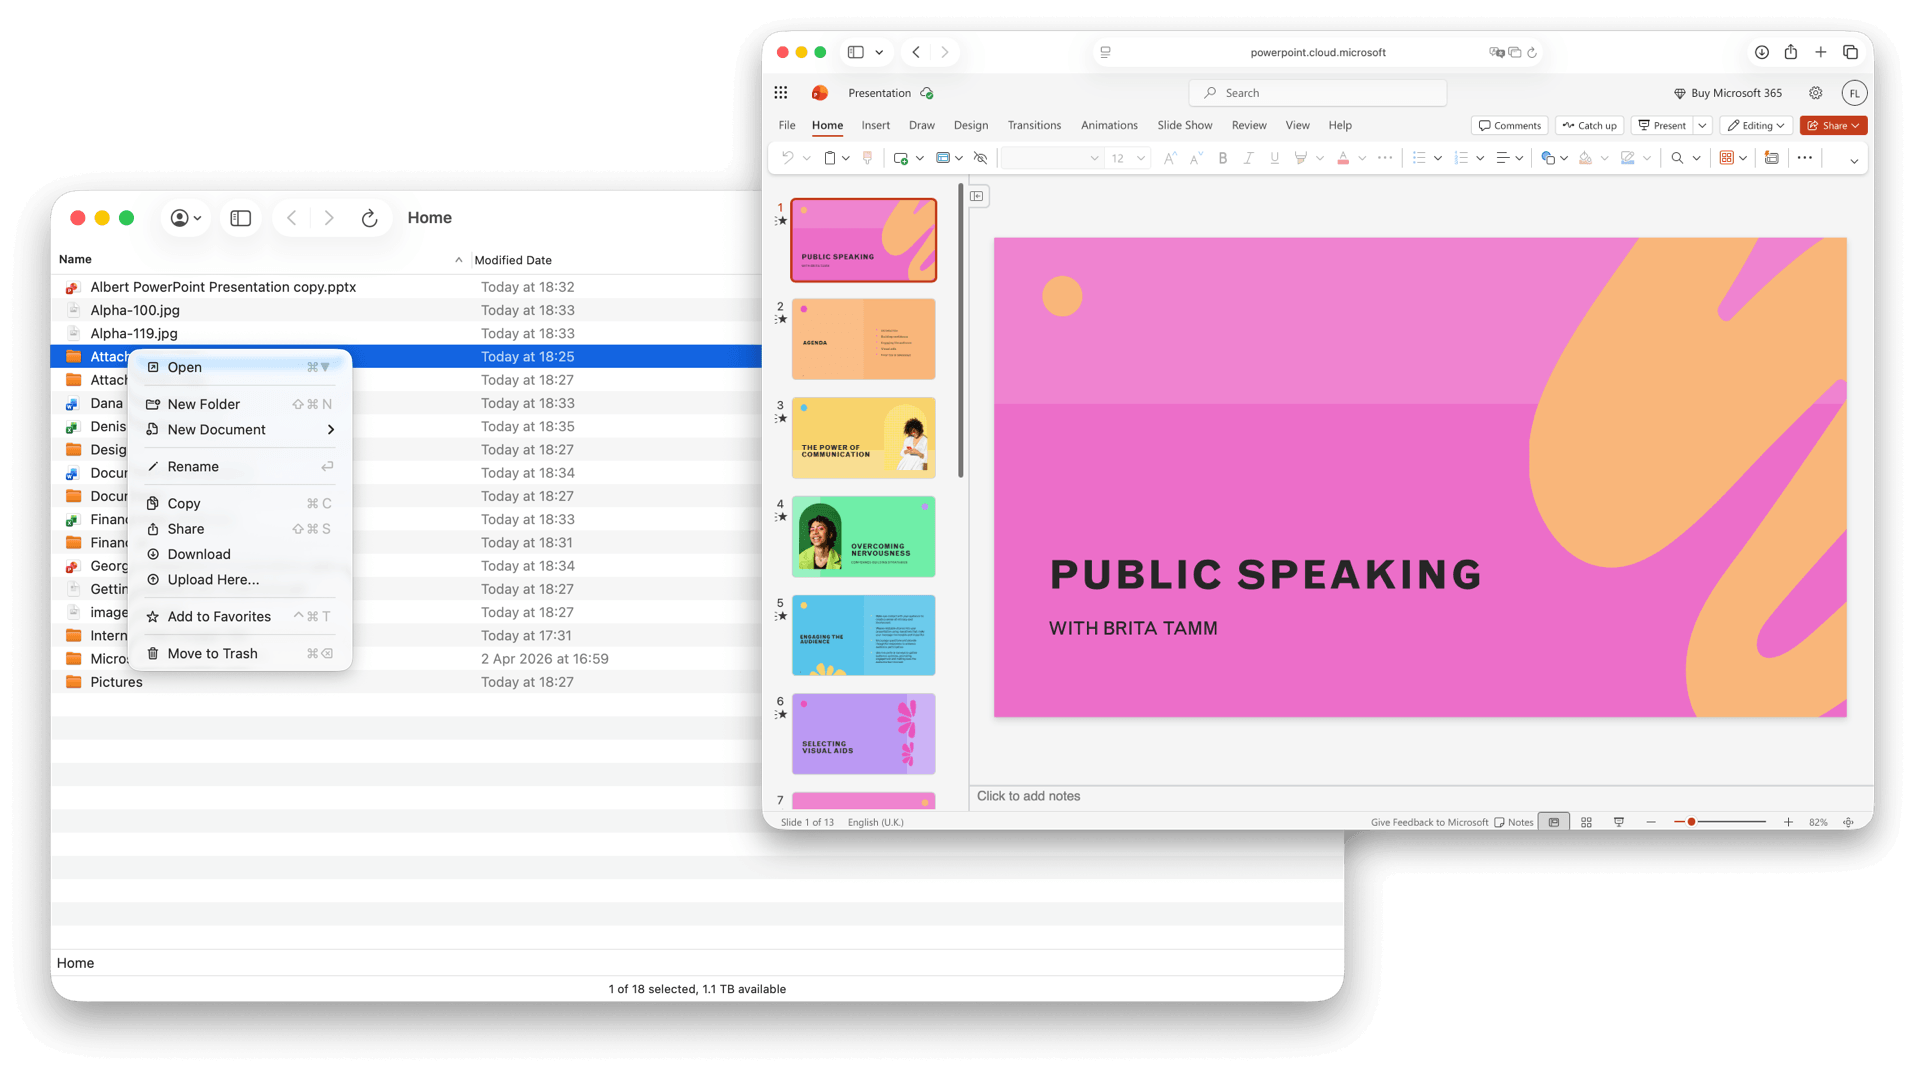Toggle the Notes pane in status bar

coord(1514,822)
